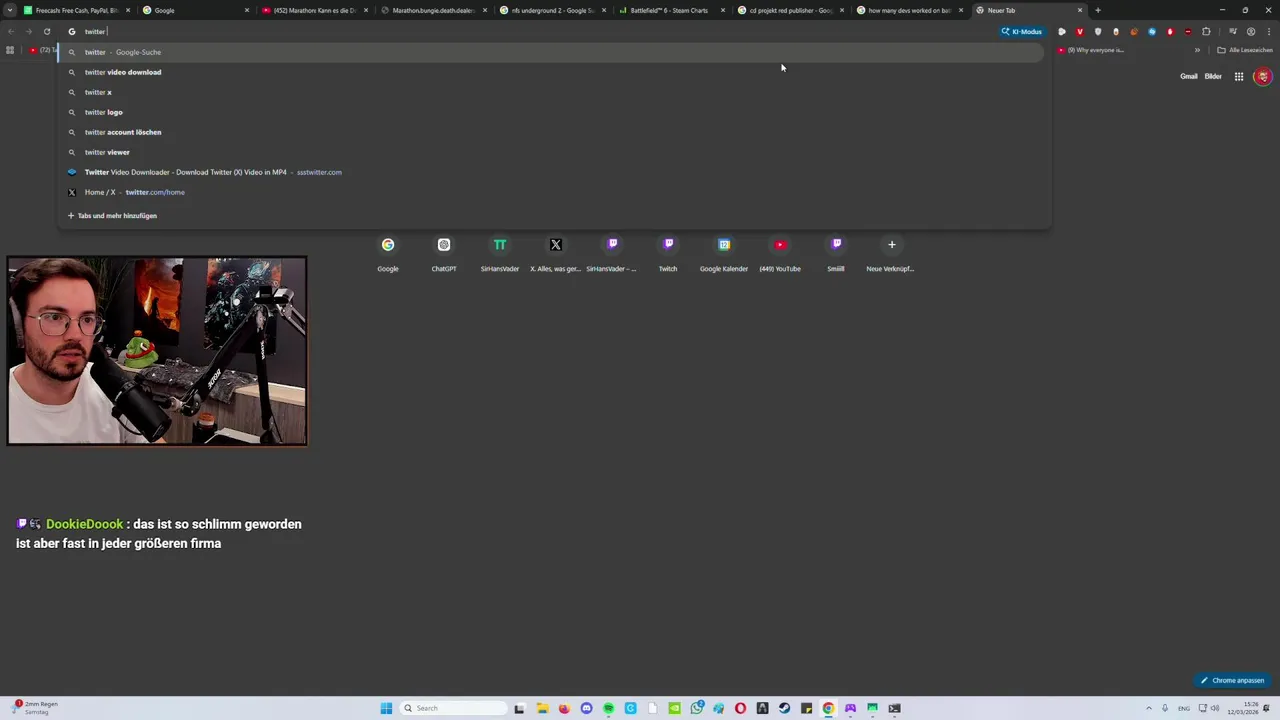
Task: Open the Extensions puzzle-piece icon
Action: point(1206,31)
